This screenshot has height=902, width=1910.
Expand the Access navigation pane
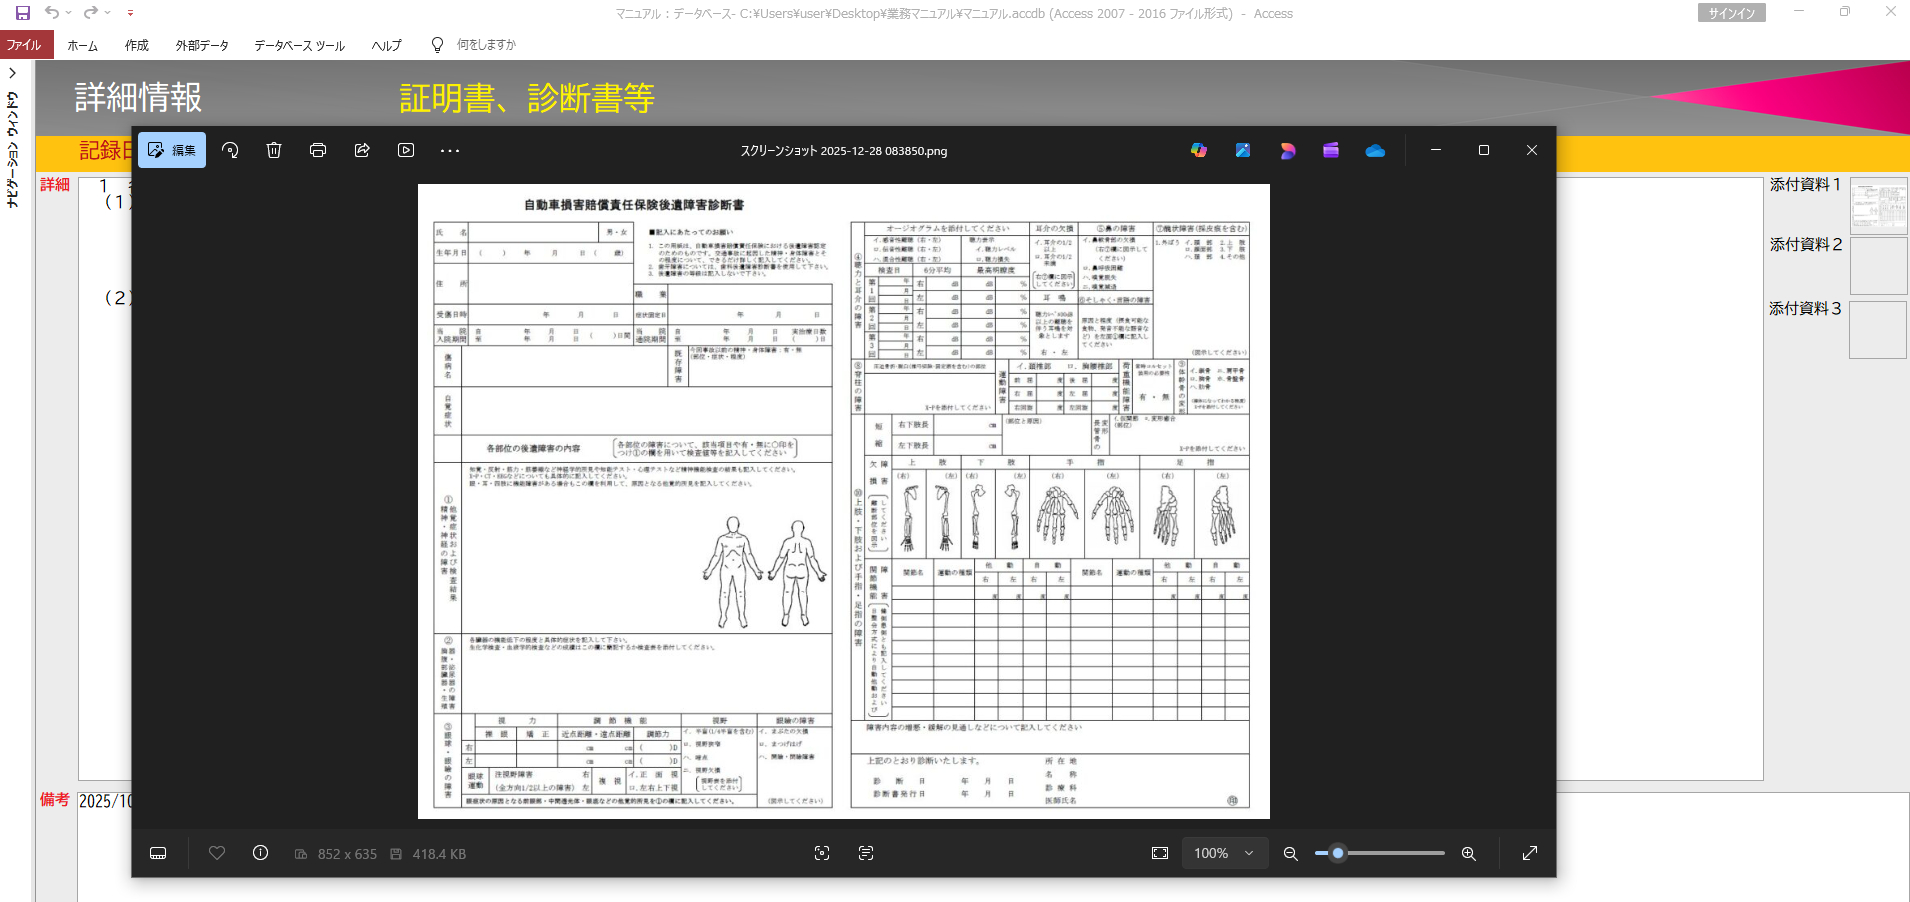13,73
